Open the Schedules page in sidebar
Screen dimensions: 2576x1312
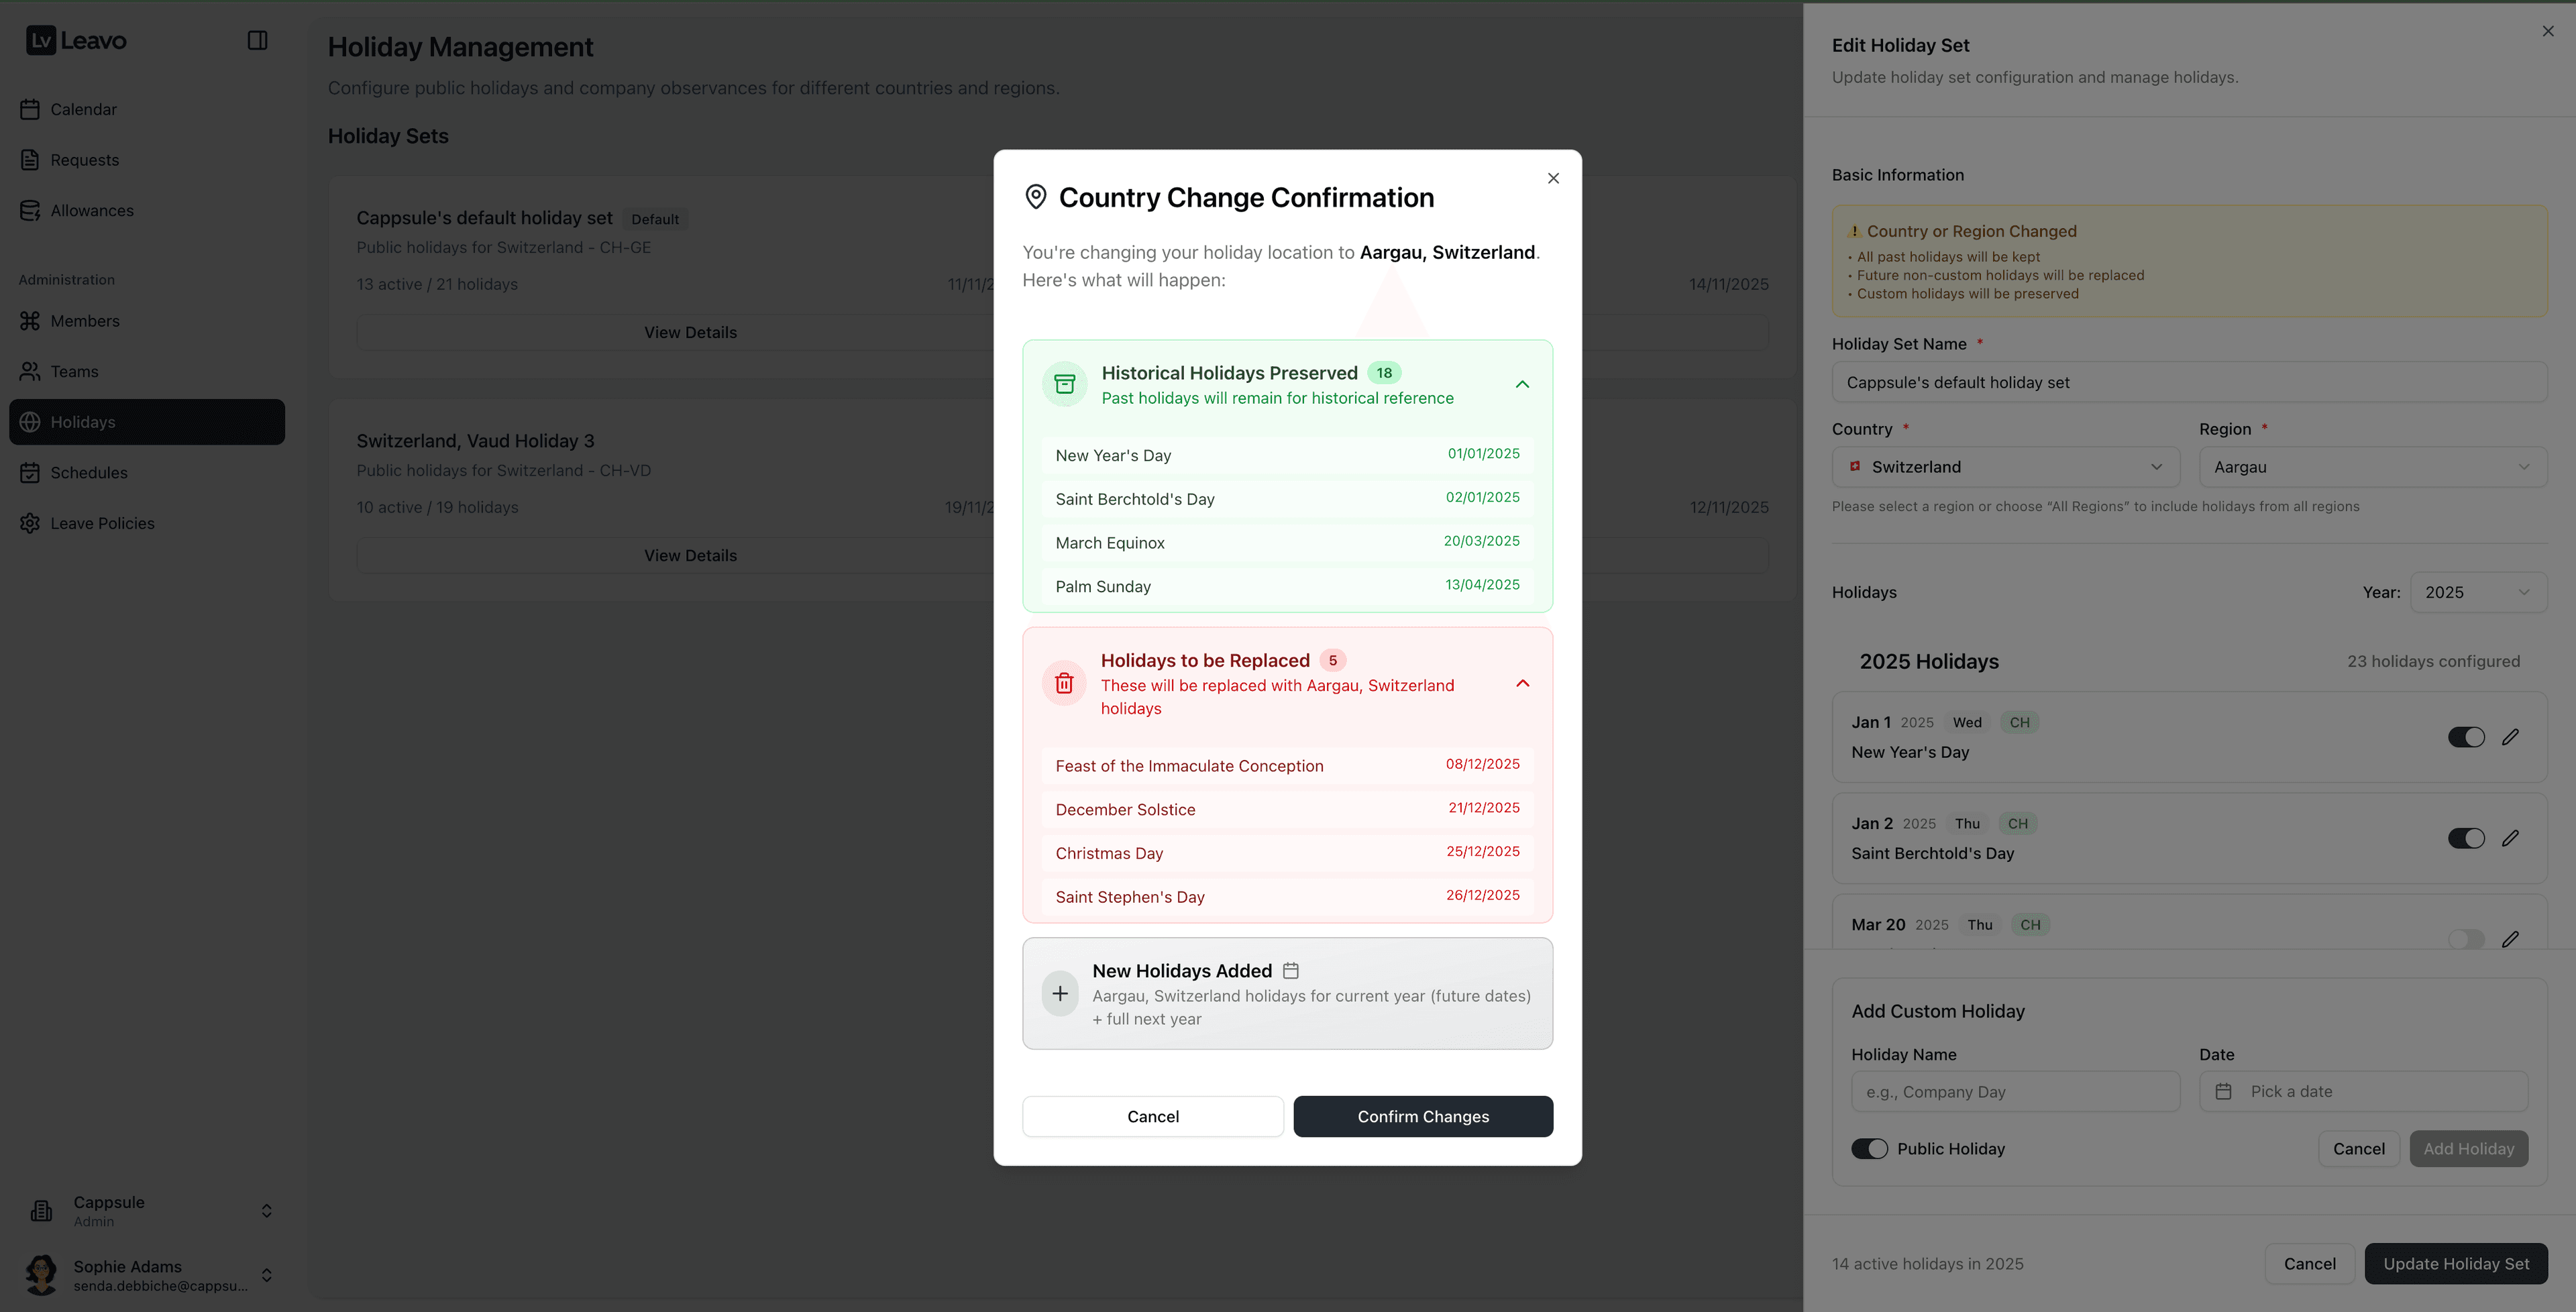(89, 472)
